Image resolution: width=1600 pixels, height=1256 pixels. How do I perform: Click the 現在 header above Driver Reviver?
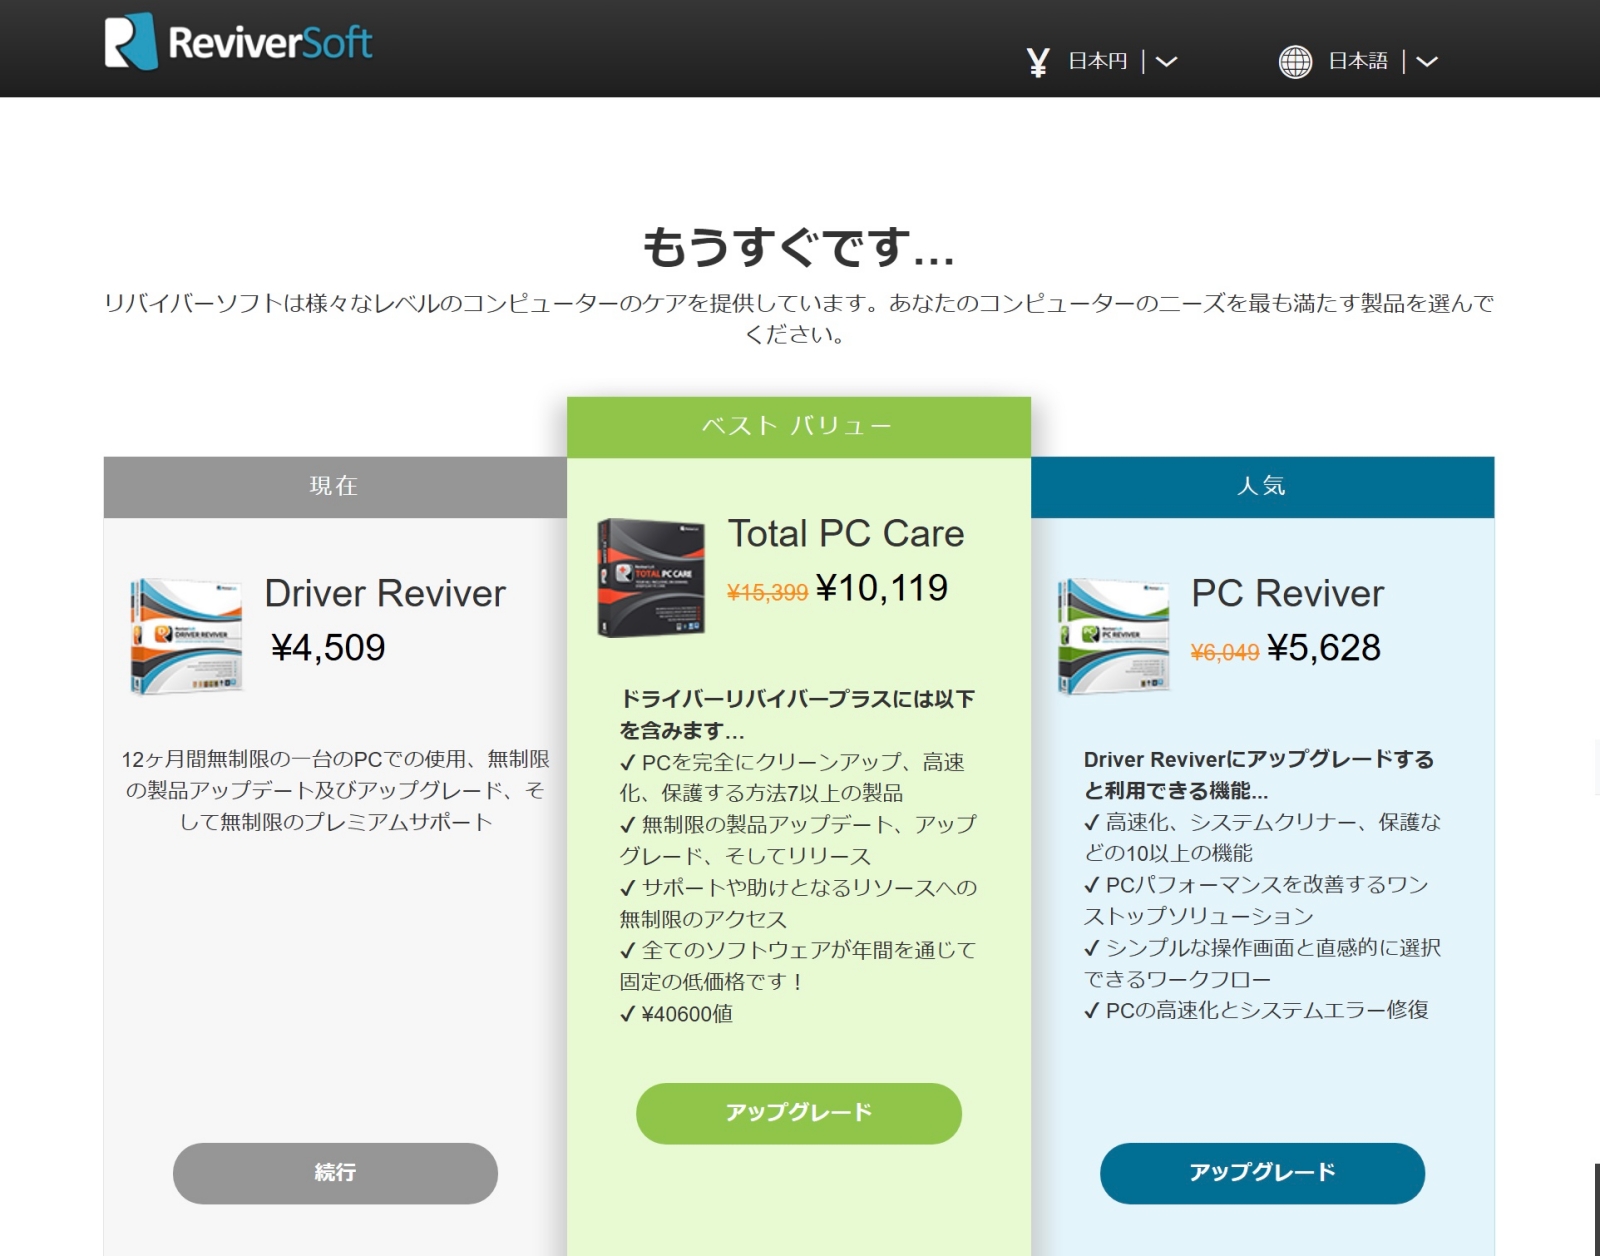(x=335, y=486)
